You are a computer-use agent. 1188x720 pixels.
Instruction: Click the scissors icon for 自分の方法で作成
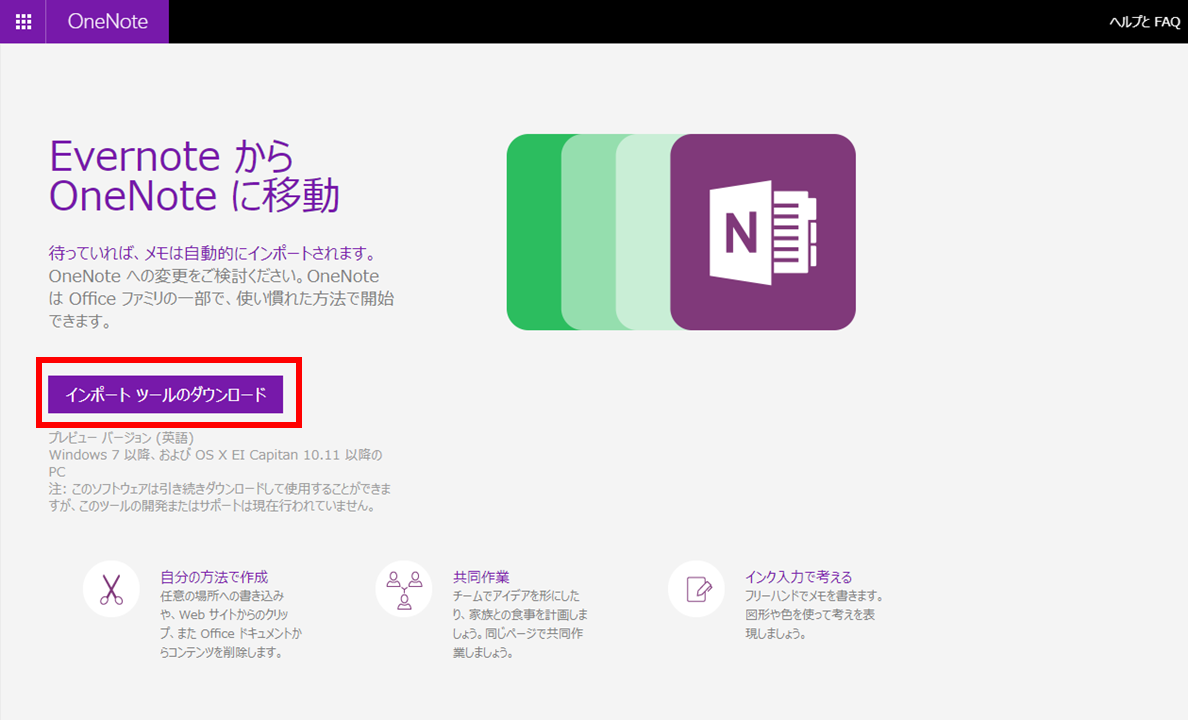tap(111, 589)
